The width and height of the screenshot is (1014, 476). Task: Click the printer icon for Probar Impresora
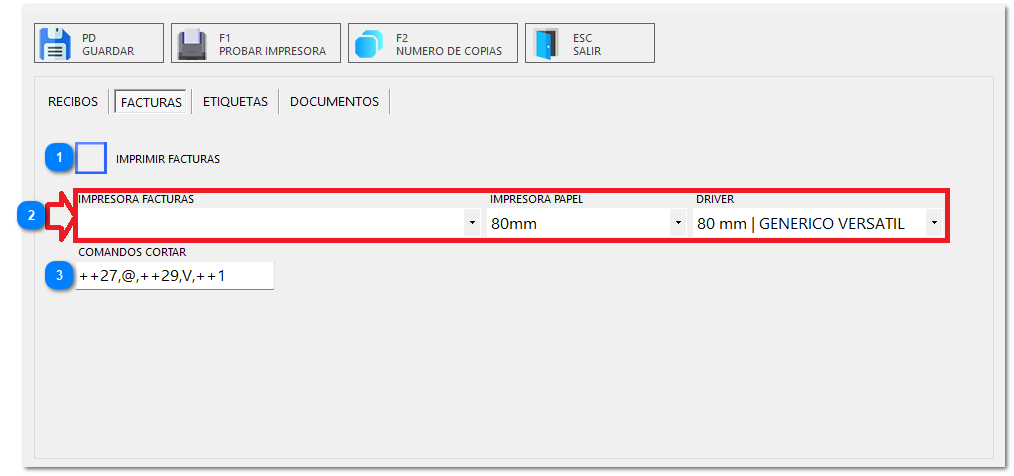(192, 44)
